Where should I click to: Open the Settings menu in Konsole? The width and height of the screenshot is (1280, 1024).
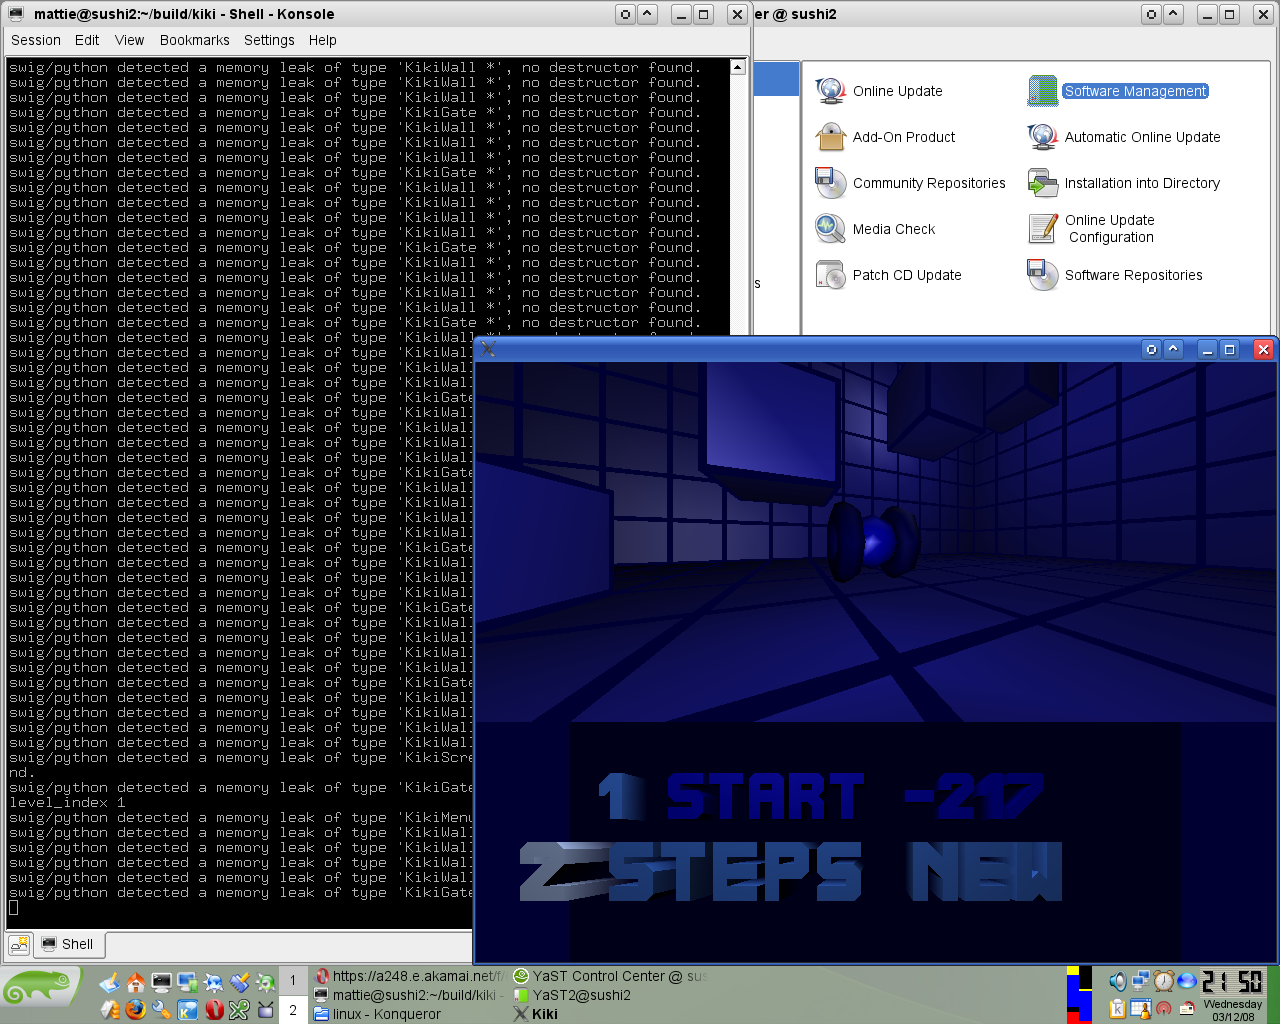click(269, 40)
